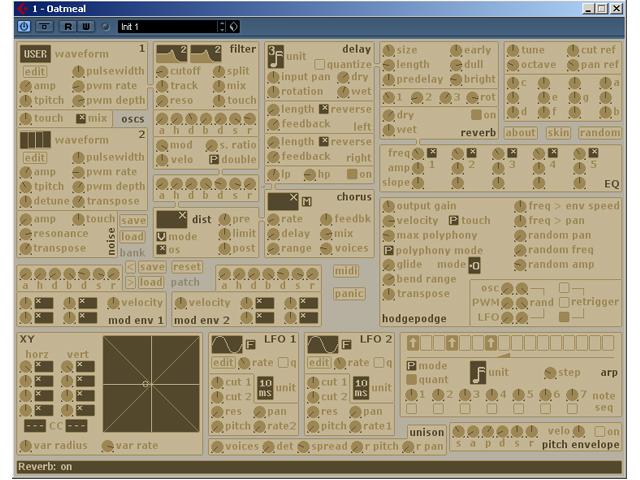Click the about button
The width and height of the screenshot is (640, 480).
pyautogui.click(x=520, y=132)
